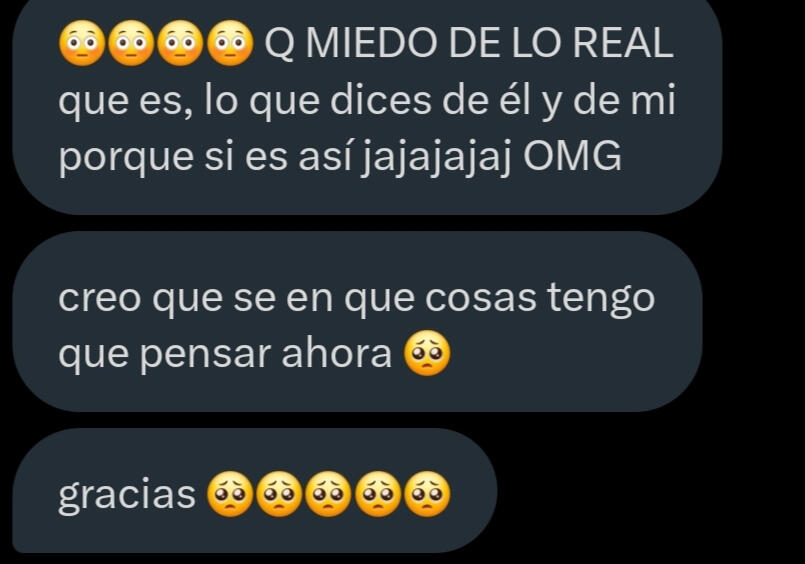Image resolution: width=805 pixels, height=564 pixels.
Task: Click the word 'gracias' in last message
Action: (x=127, y=495)
